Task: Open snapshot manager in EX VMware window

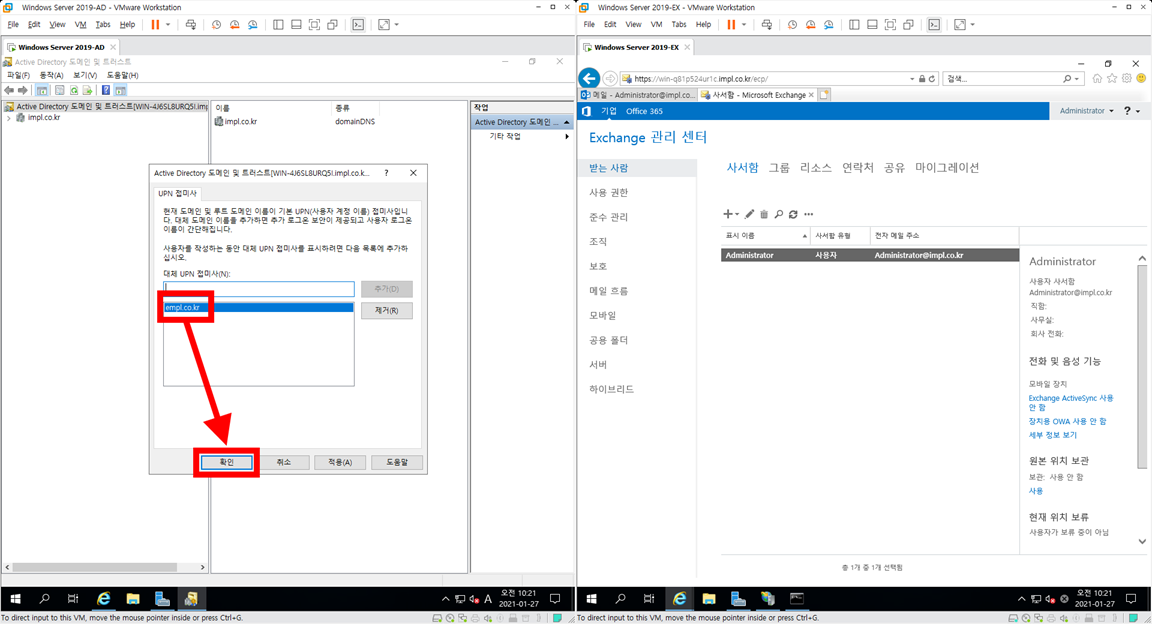Action: pyautogui.click(x=829, y=24)
